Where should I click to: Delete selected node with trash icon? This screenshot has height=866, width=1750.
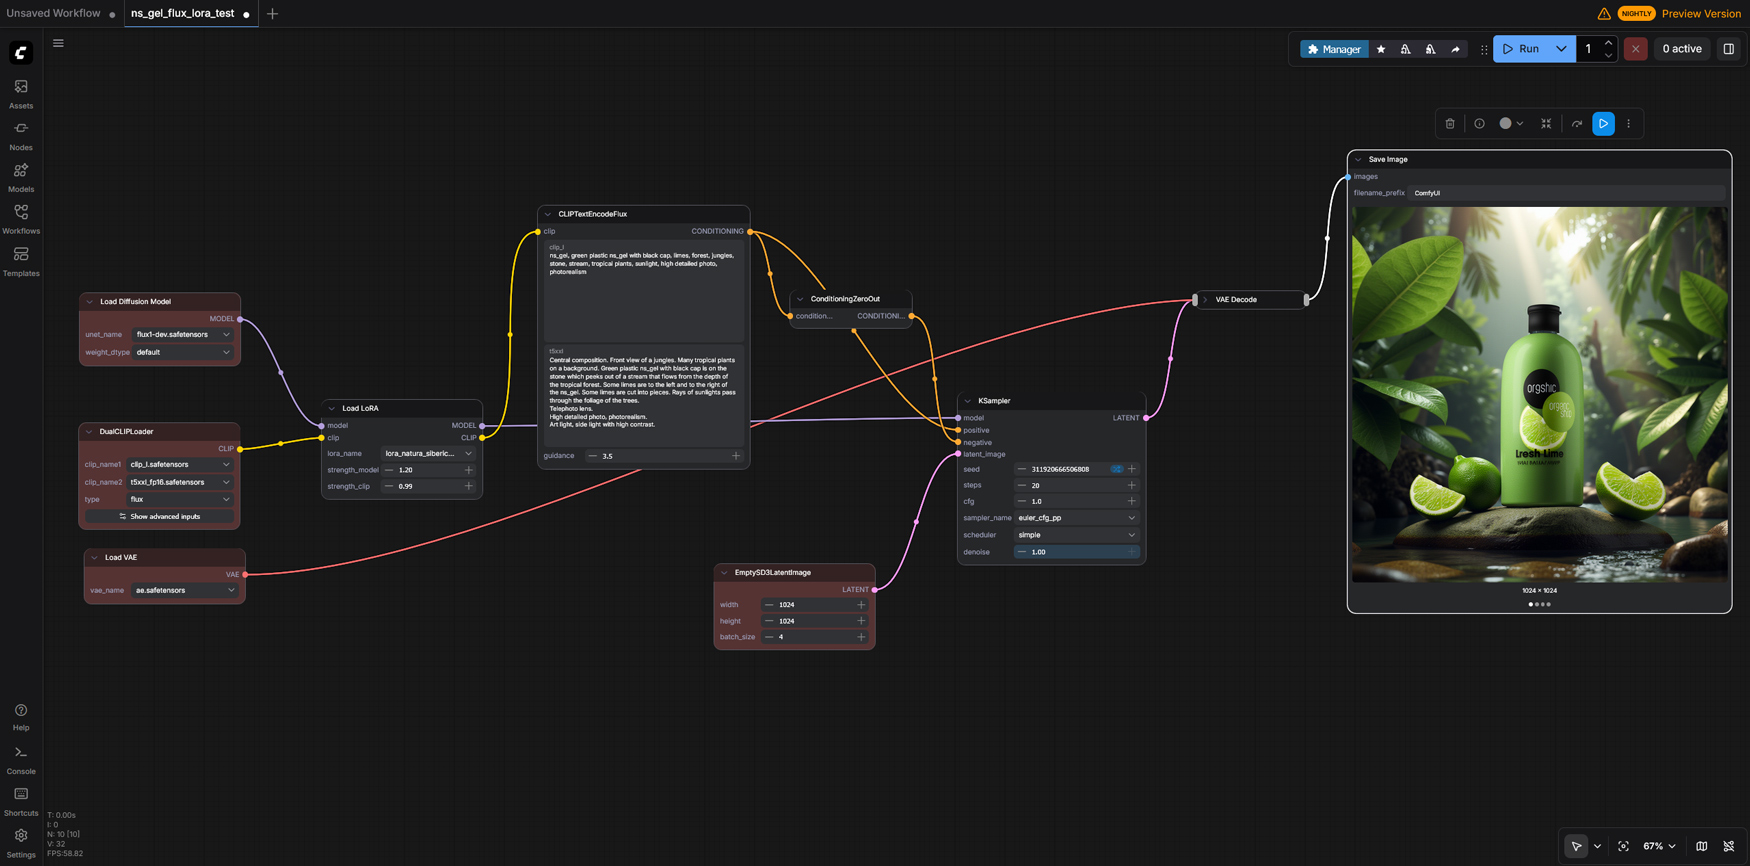click(x=1450, y=124)
